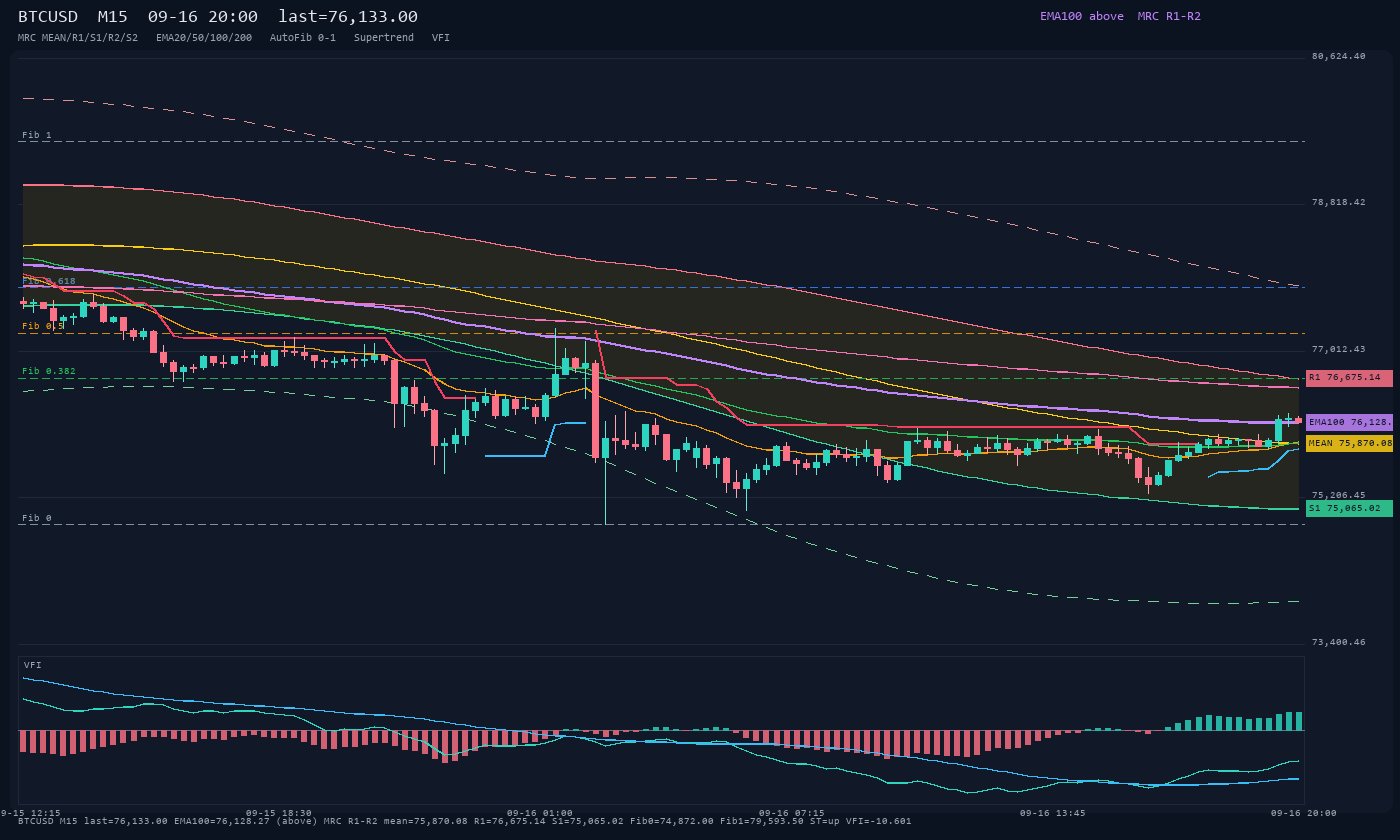Click last=76,133.00 in the chart title
1400x840 pixels.
[348, 16]
